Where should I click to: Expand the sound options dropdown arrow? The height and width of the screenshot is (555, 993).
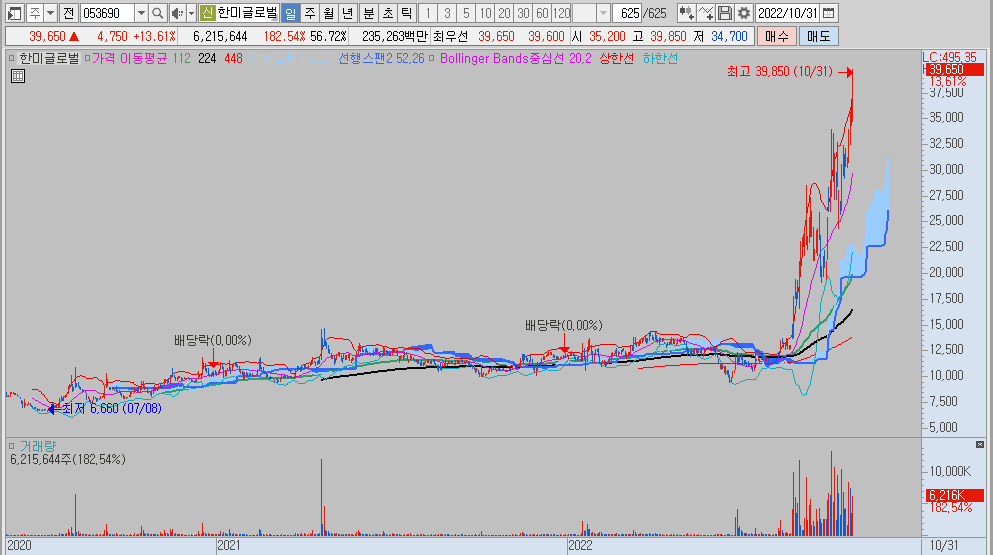tap(191, 13)
